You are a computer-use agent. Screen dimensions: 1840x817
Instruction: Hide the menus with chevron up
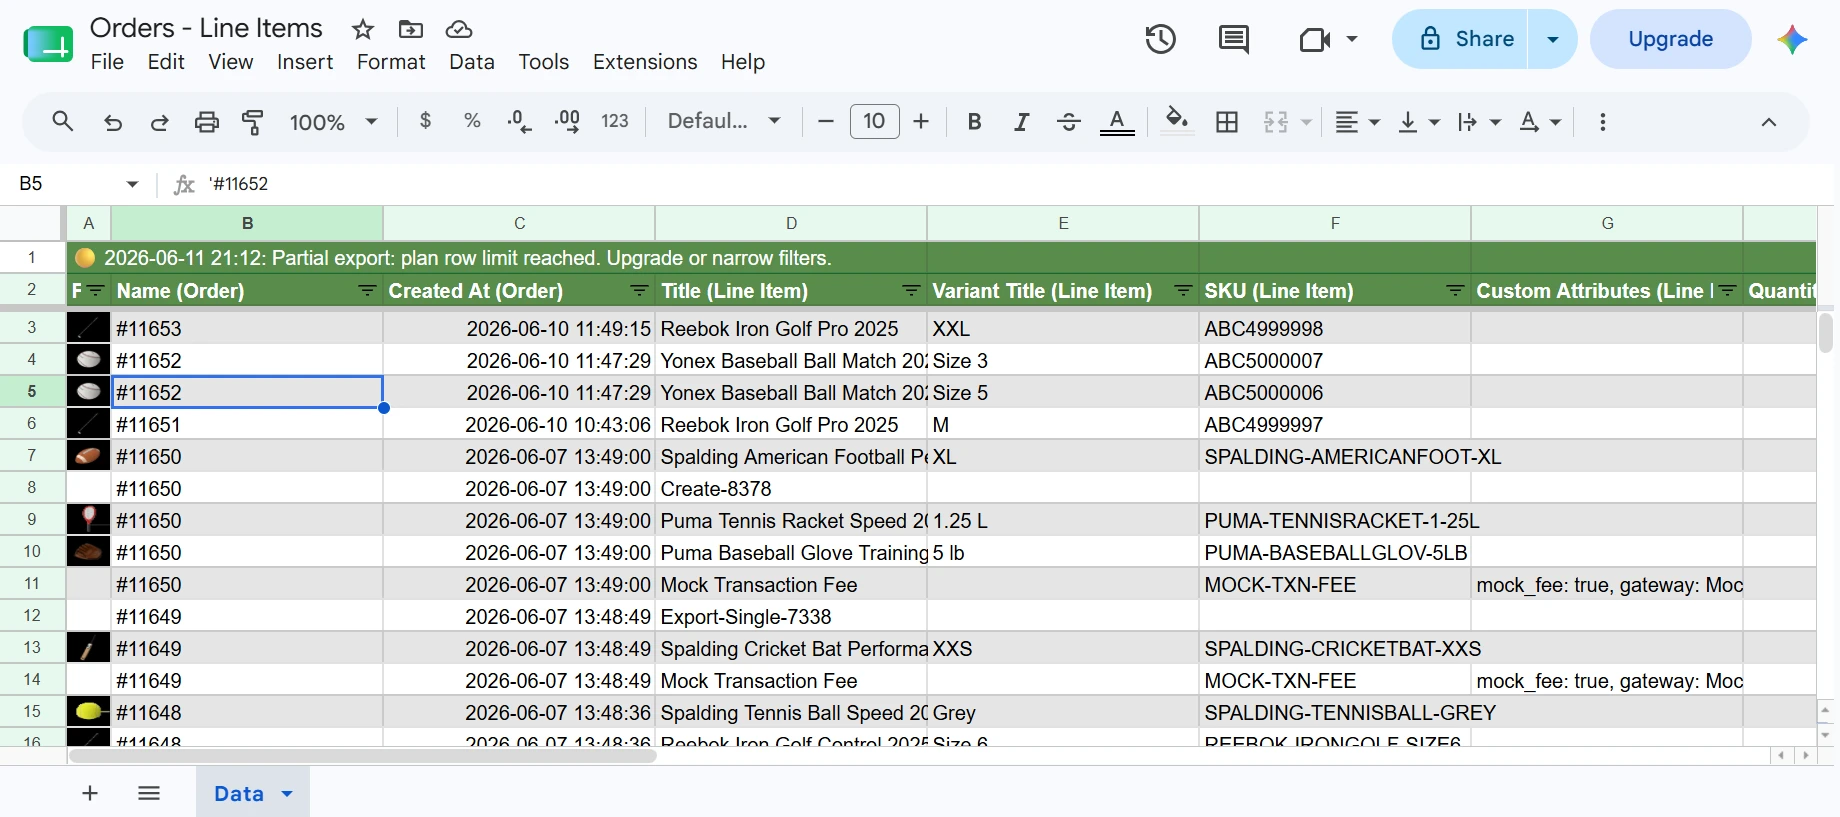pos(1768,122)
